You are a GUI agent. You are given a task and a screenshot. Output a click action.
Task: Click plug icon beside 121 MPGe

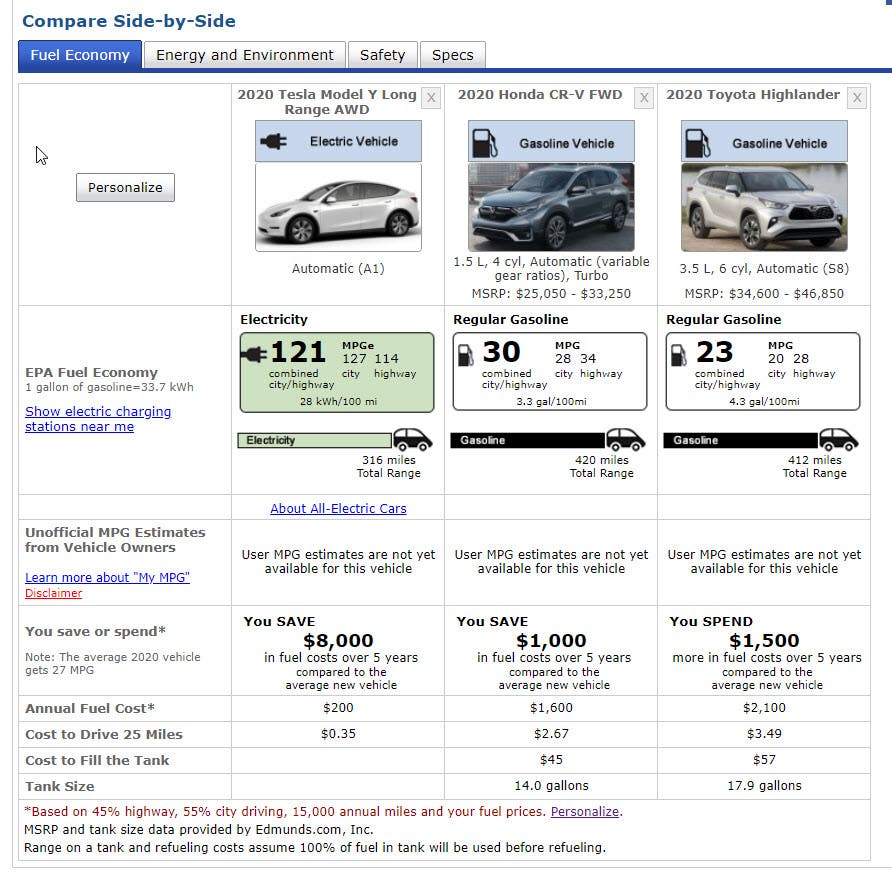(254, 355)
